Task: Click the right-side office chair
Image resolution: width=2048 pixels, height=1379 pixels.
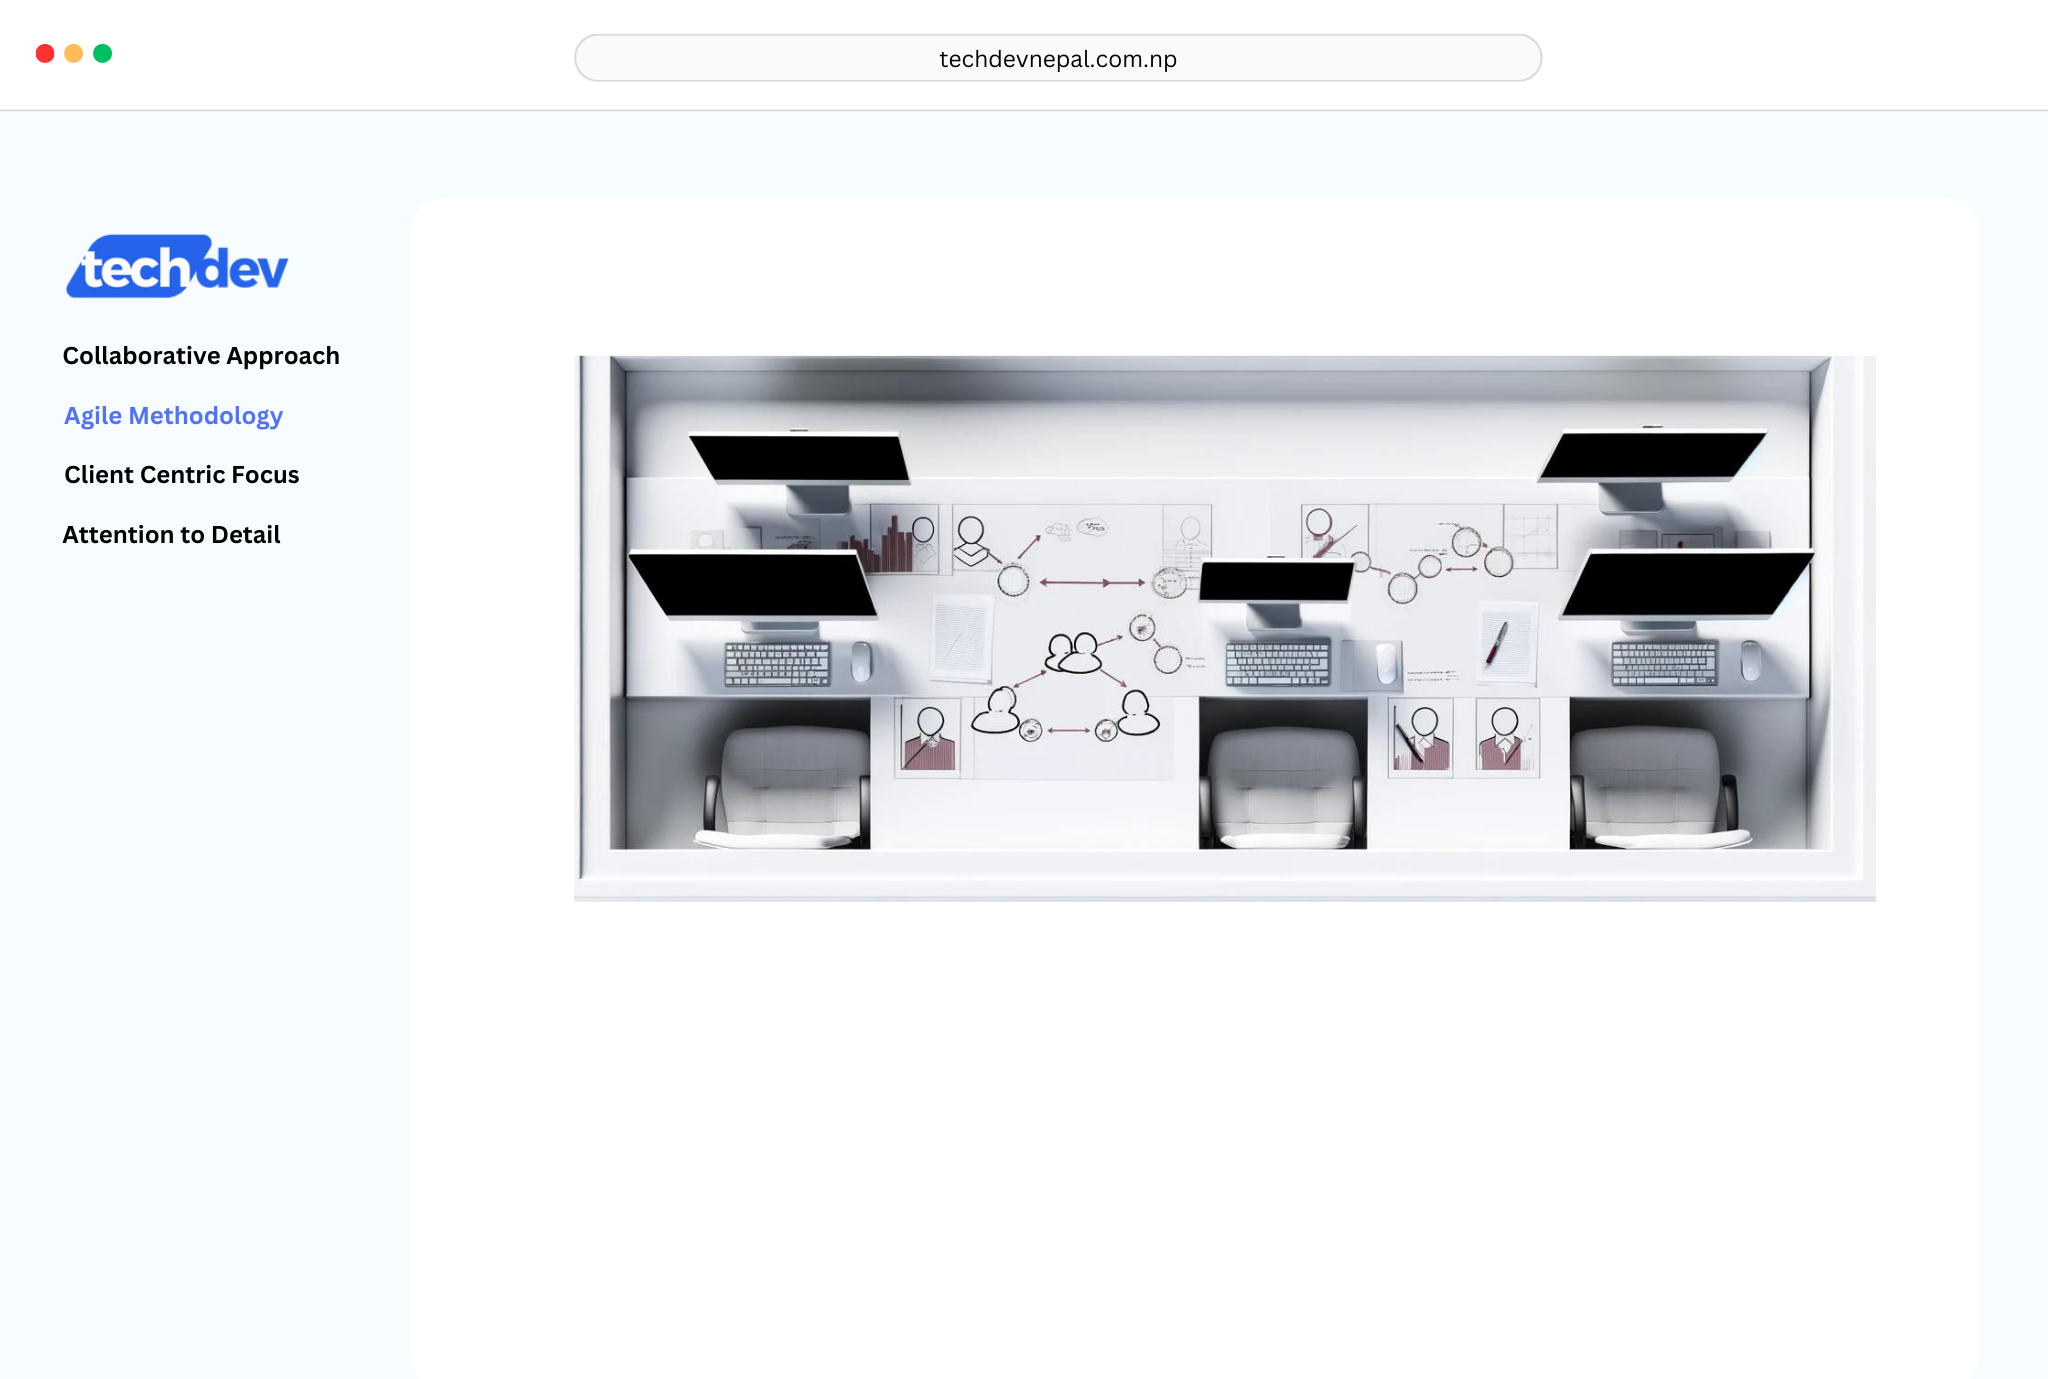Action: (1655, 787)
